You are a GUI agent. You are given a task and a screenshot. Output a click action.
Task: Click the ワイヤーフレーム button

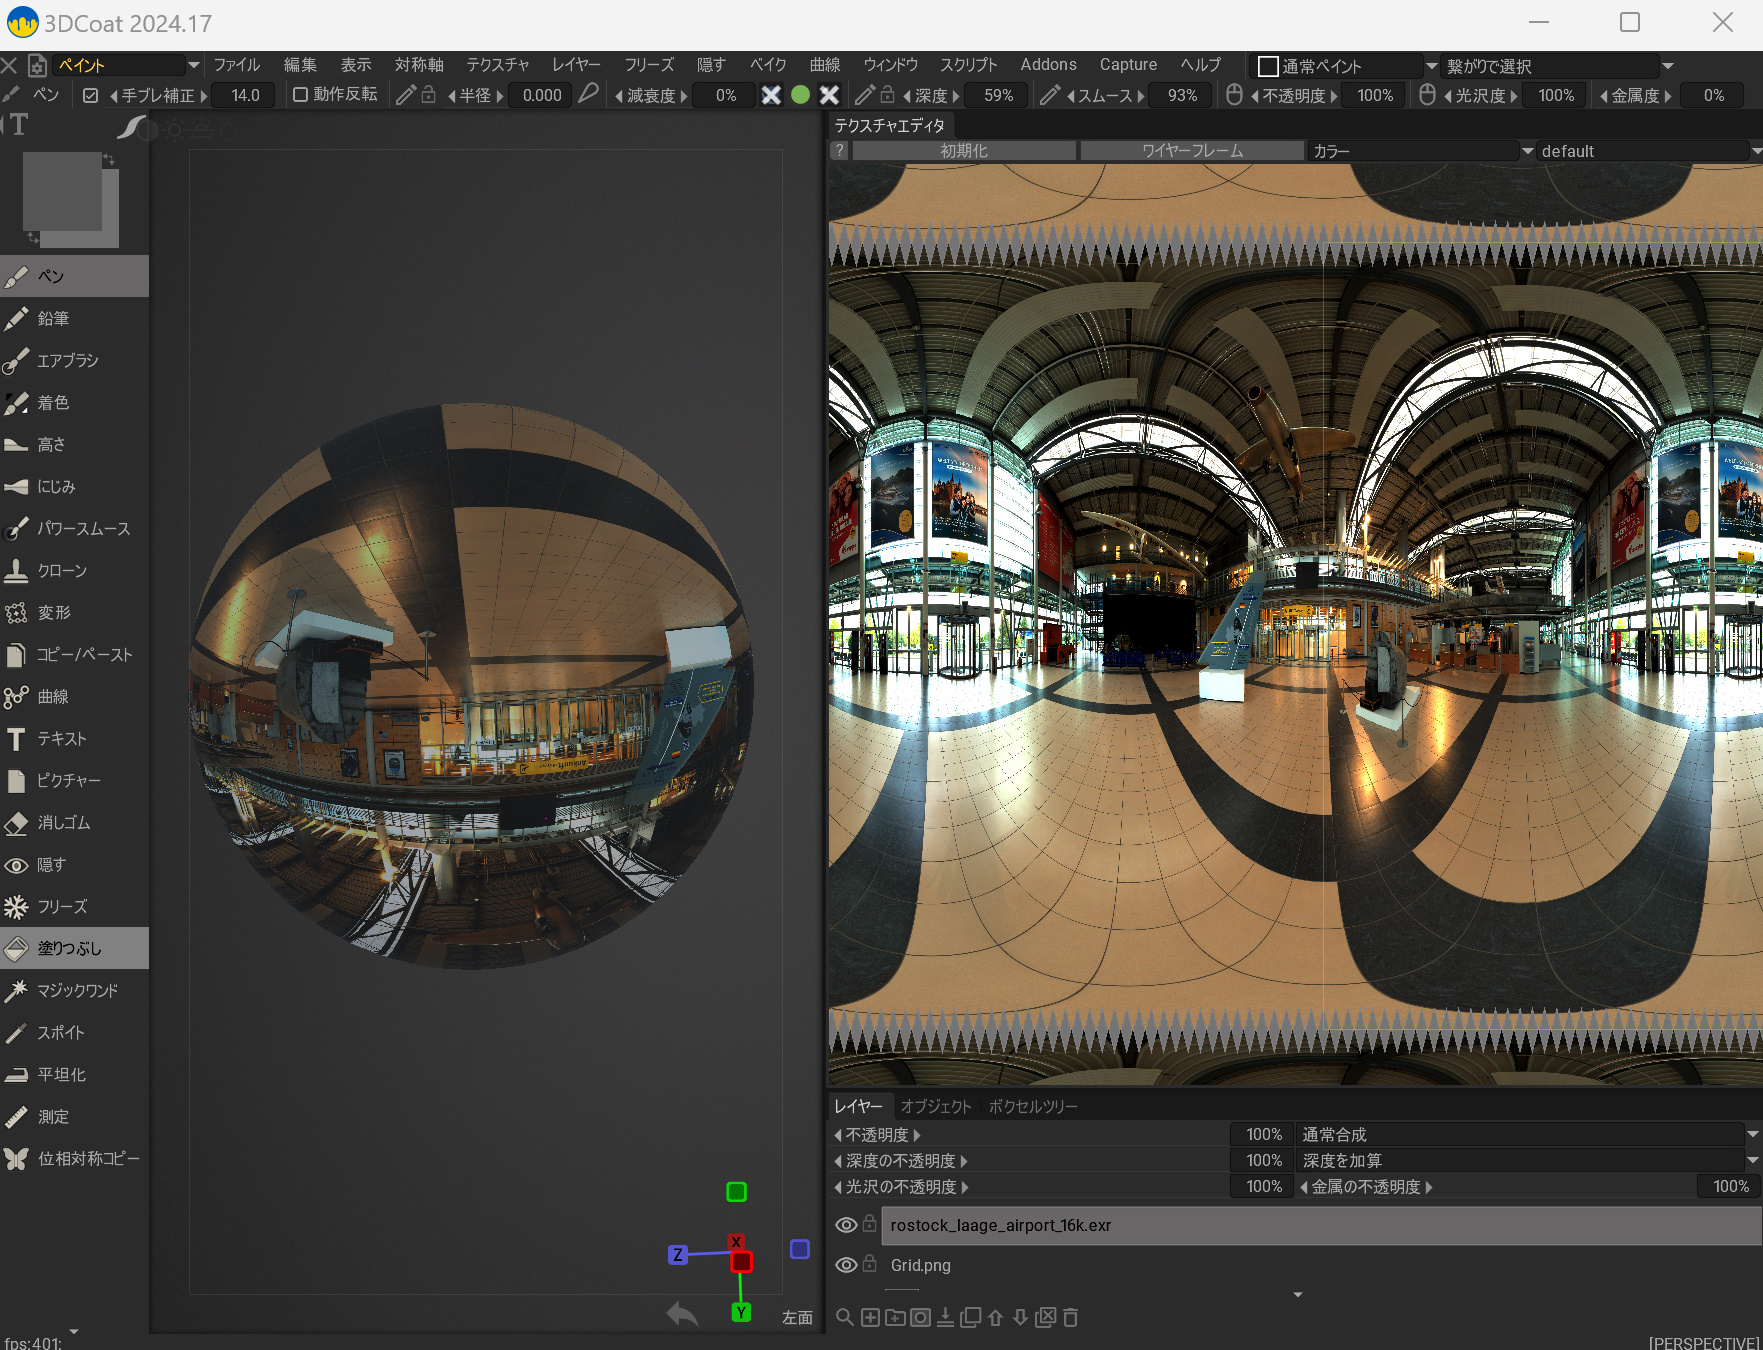click(x=1192, y=151)
